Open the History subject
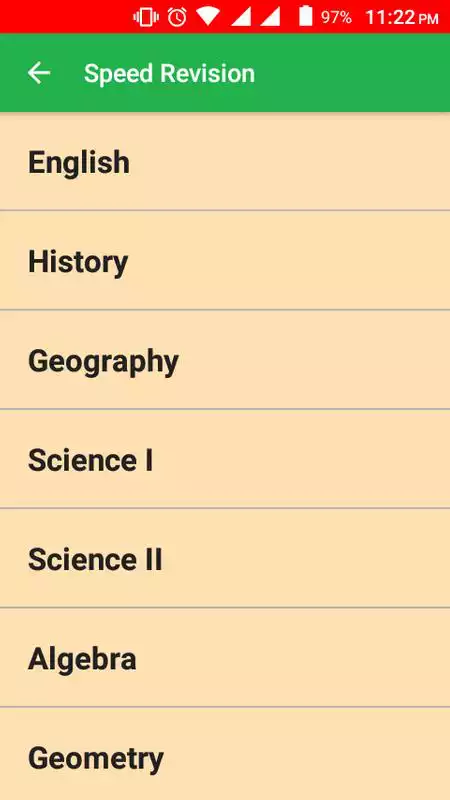This screenshot has width=450, height=800. 225,260
